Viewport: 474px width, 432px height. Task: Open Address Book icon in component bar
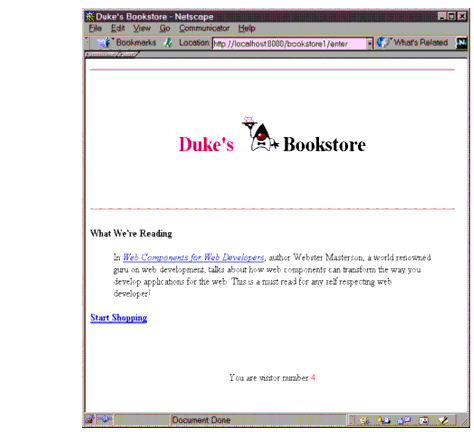[424, 420]
